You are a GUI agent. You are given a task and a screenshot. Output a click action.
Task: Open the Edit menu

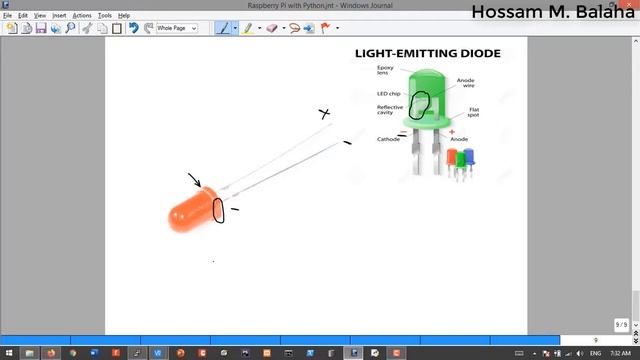coord(22,16)
